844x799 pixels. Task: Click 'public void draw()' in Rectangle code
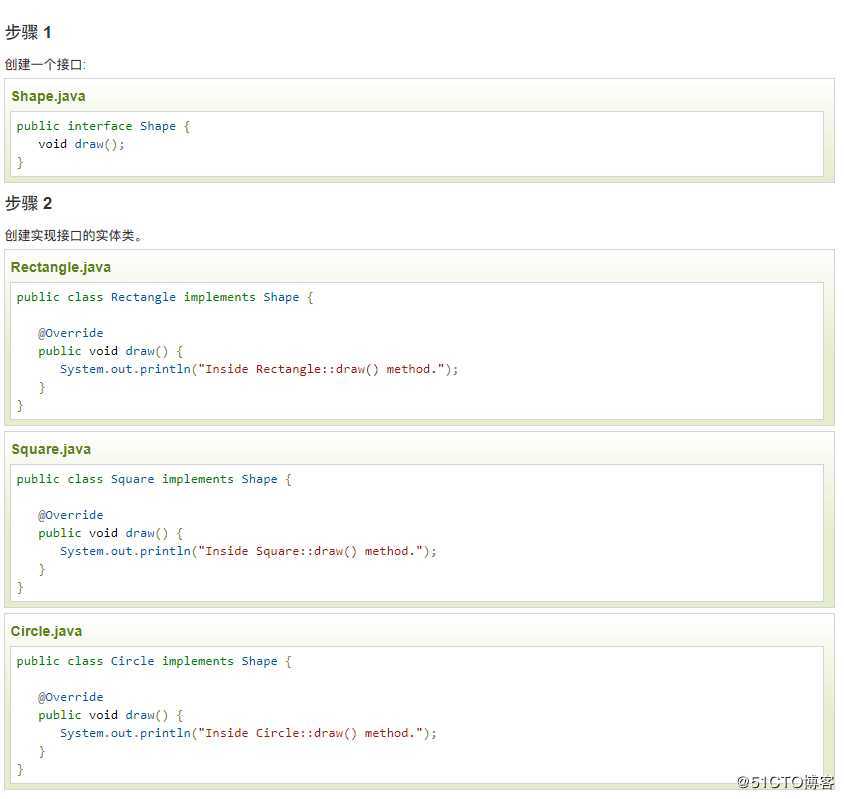(111, 352)
